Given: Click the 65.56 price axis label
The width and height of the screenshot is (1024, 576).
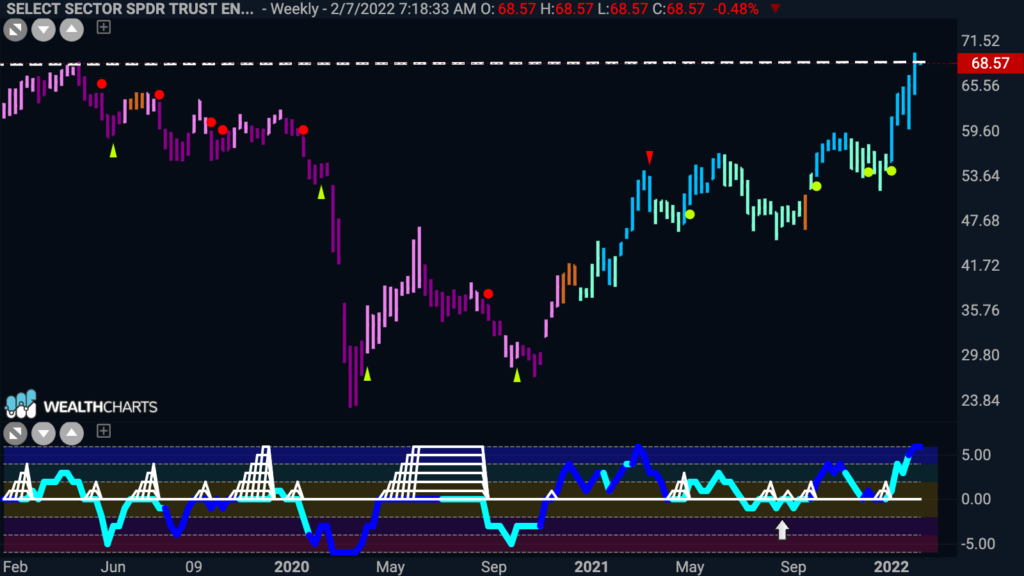Looking at the screenshot, I should click(980, 86).
